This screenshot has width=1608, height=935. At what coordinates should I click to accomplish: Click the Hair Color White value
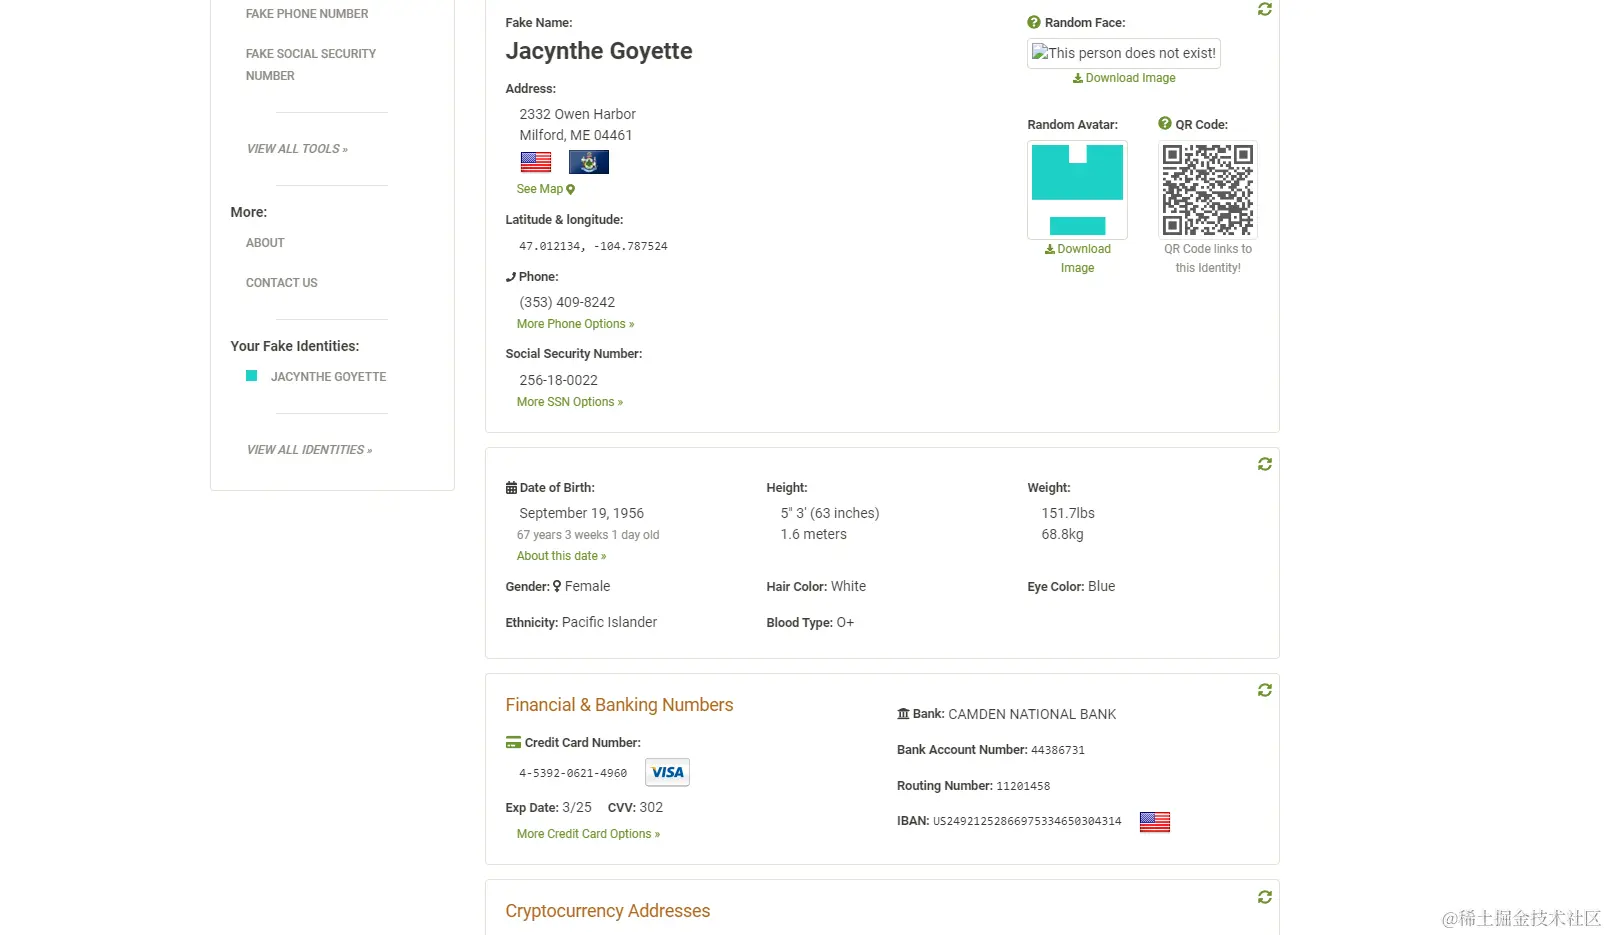click(x=848, y=586)
